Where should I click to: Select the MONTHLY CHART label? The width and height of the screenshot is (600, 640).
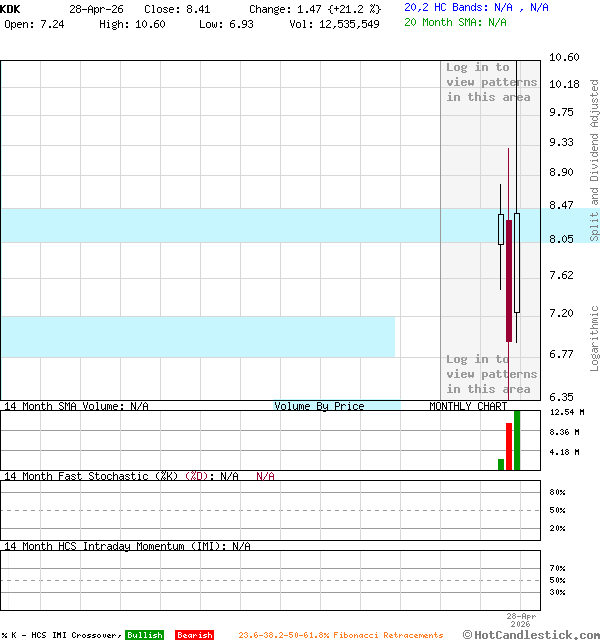tap(468, 406)
